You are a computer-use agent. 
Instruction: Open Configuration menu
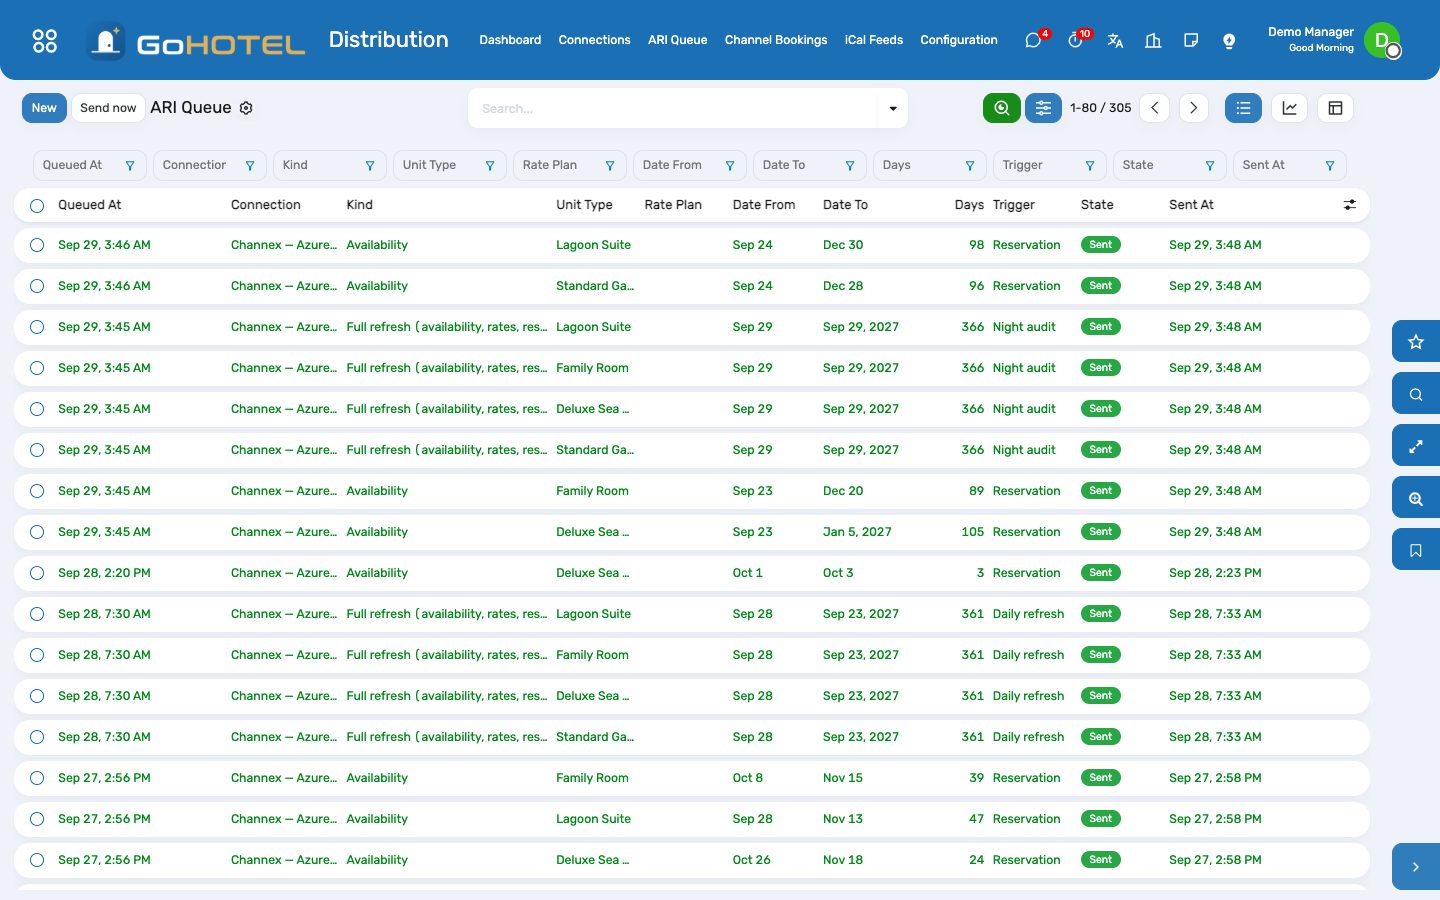[x=959, y=40]
